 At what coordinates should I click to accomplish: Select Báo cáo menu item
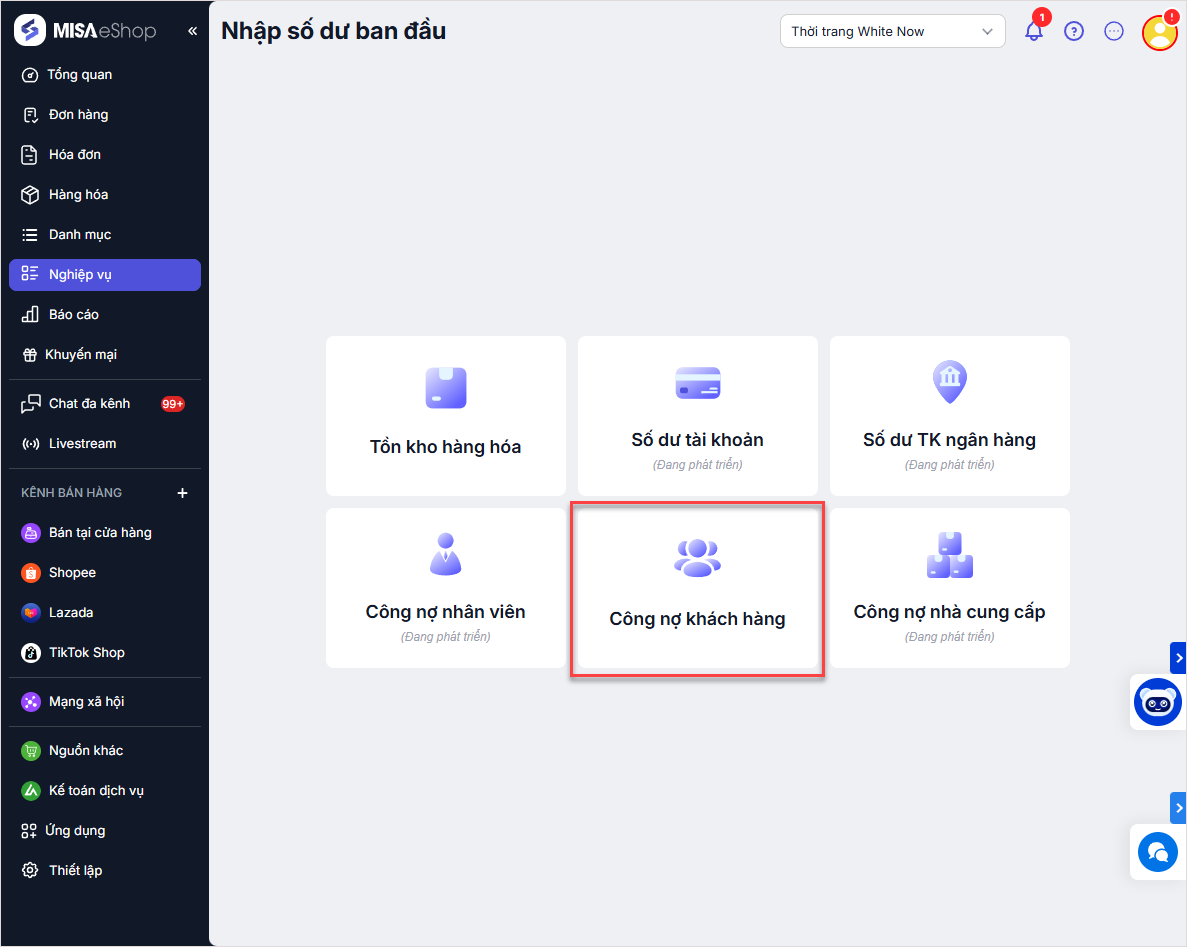(x=104, y=314)
